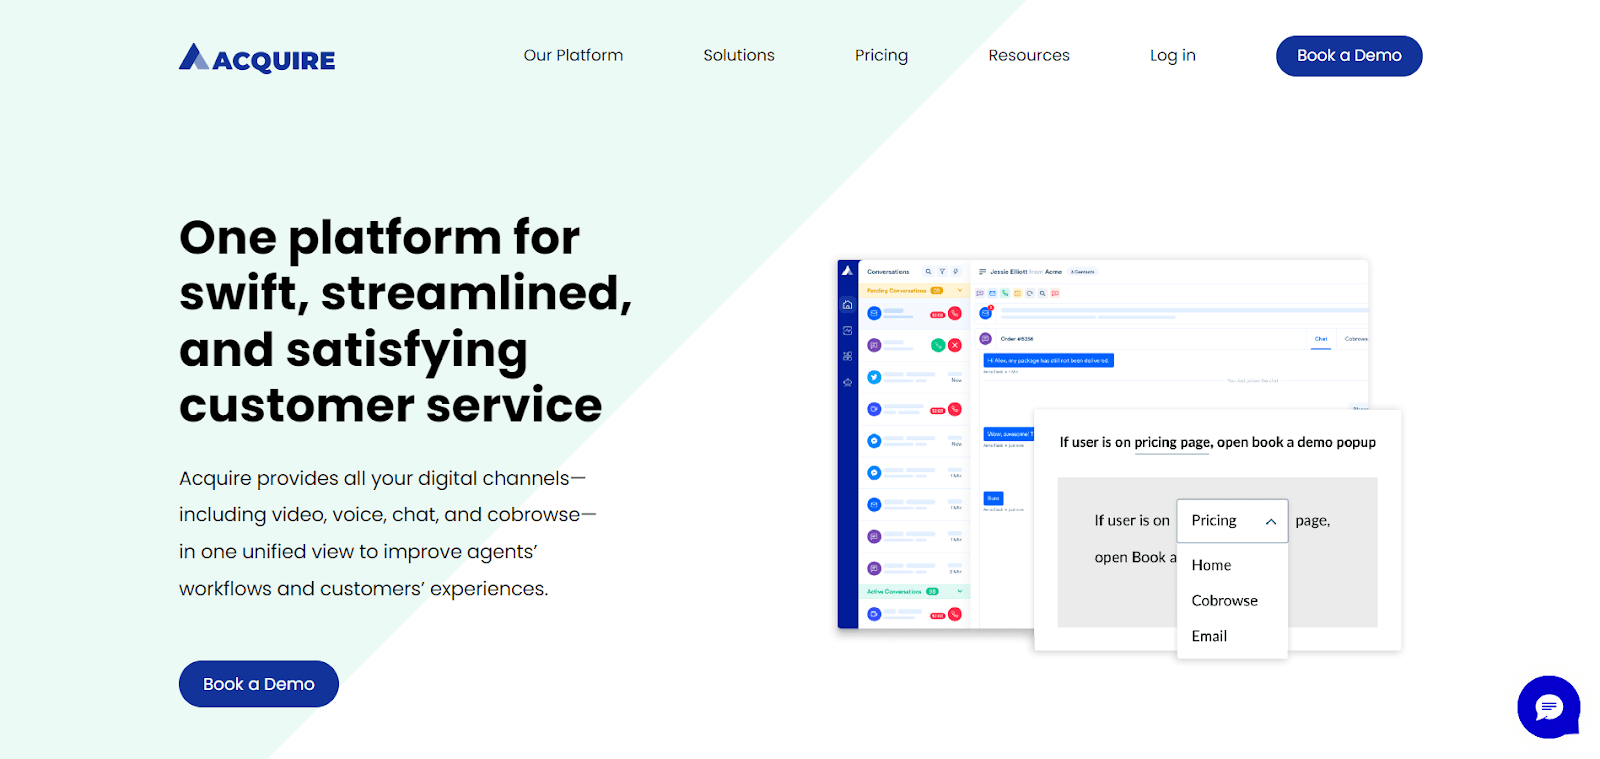Screen dimensions: 1600x759
Task: Click the red call button on the top email conversation
Action: pos(955,314)
